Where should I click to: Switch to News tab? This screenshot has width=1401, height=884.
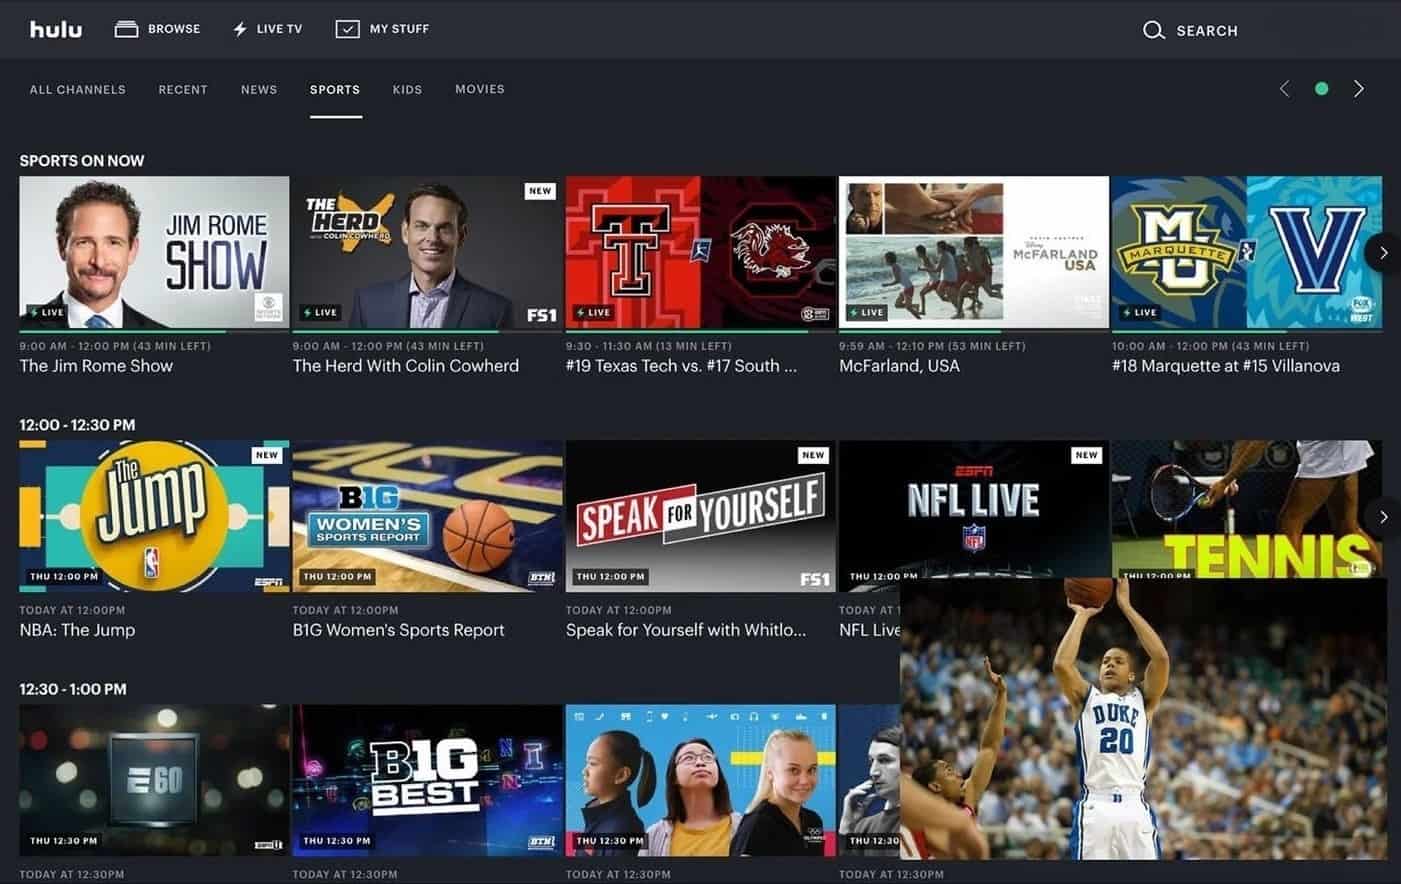pyautogui.click(x=259, y=89)
